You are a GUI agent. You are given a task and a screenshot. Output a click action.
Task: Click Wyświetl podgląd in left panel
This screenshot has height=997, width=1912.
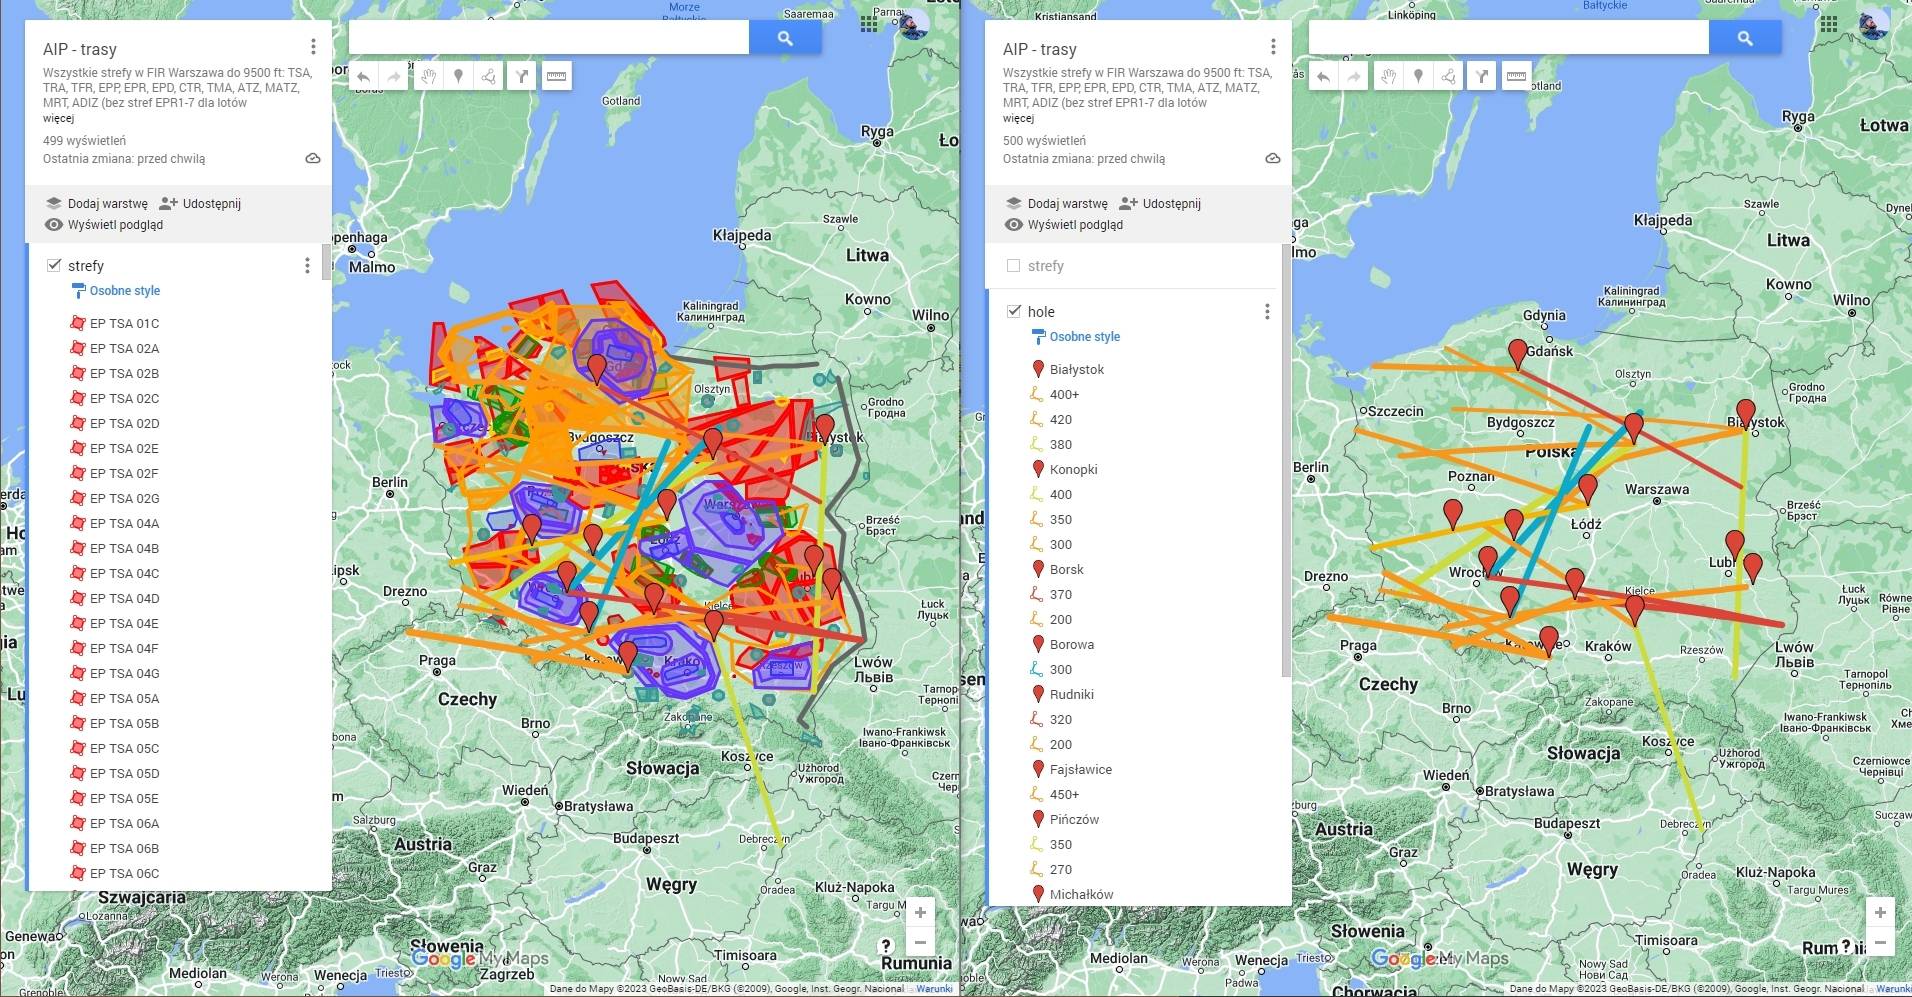[104, 225]
